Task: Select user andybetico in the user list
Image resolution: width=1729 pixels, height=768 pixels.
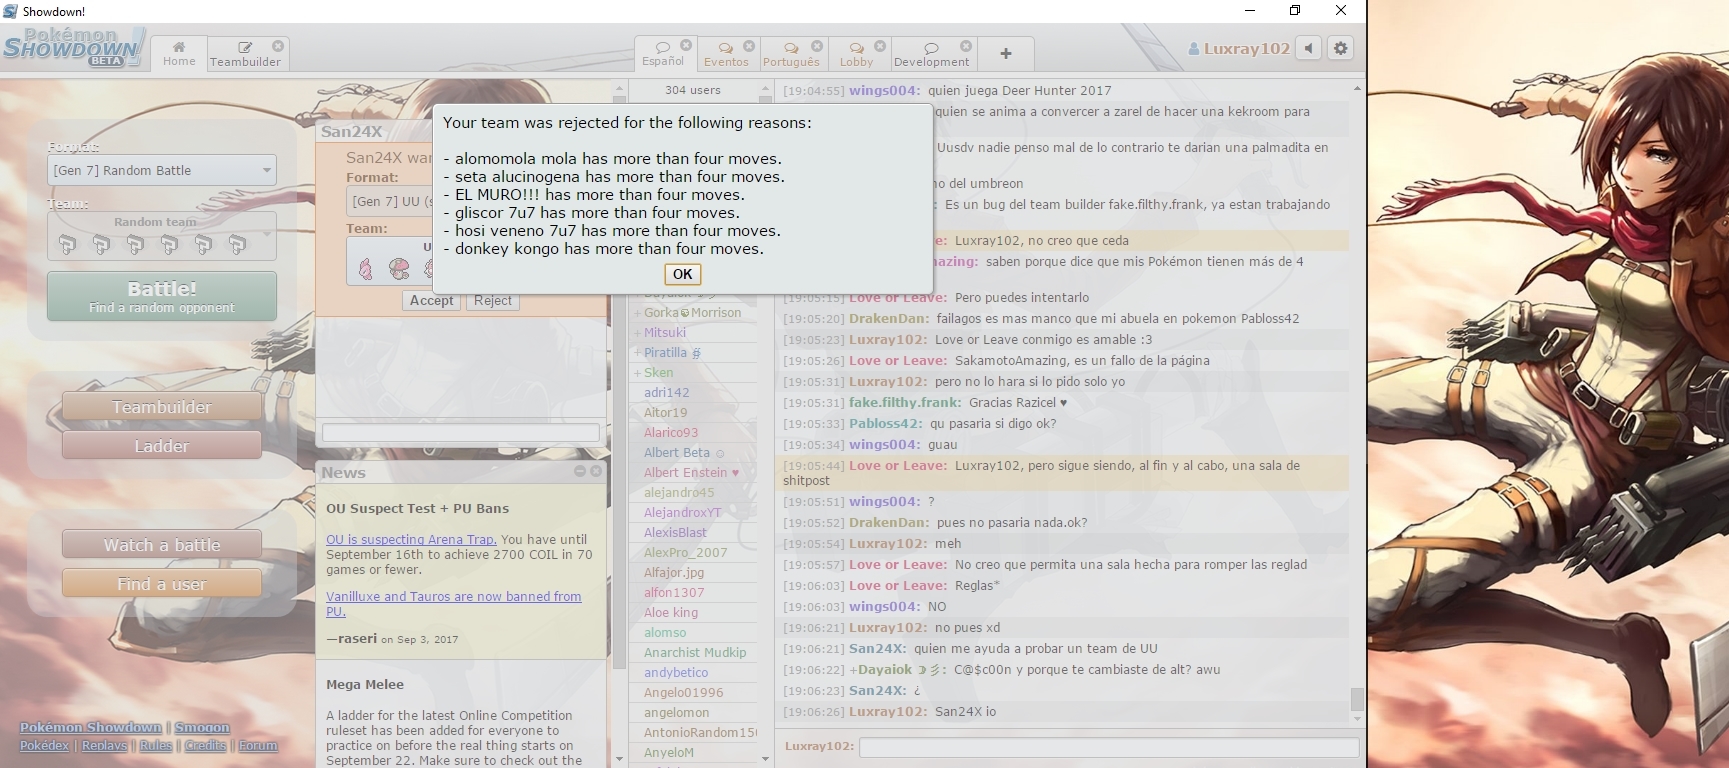Action: tap(676, 672)
